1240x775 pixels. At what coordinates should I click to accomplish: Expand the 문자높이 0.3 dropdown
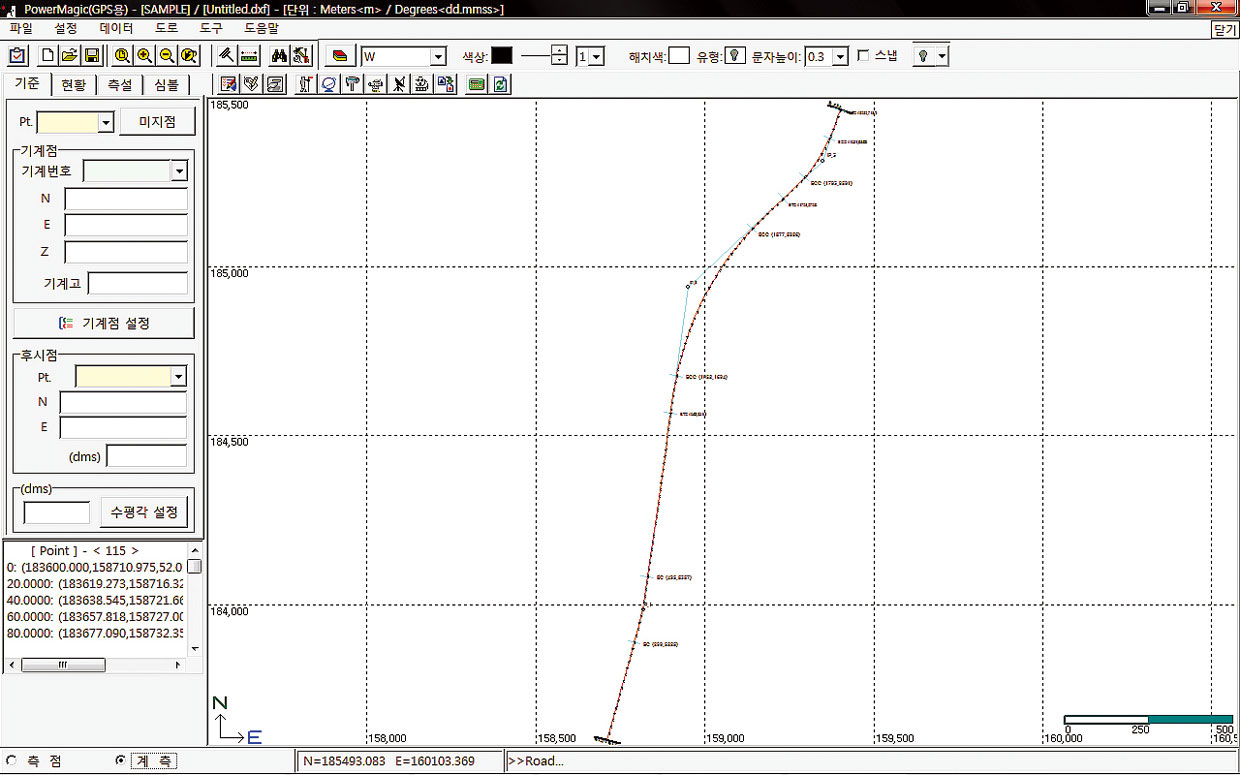[x=840, y=57]
